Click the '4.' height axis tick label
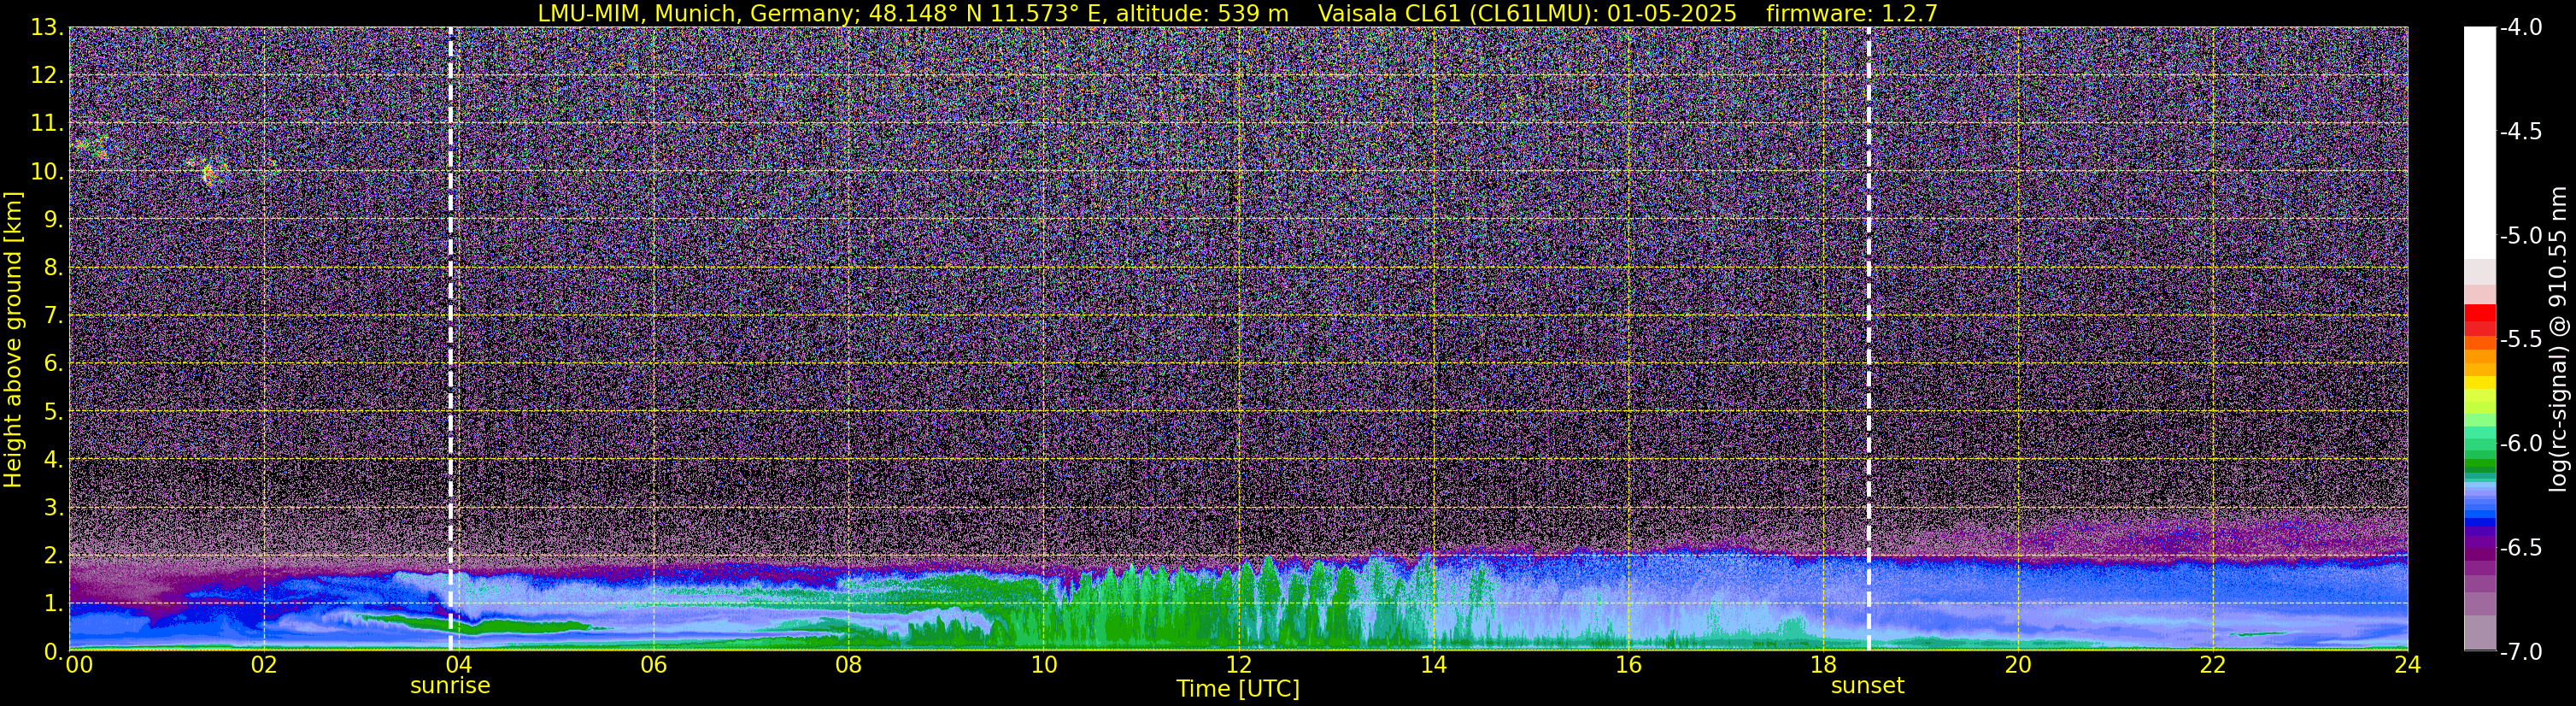 [54, 459]
